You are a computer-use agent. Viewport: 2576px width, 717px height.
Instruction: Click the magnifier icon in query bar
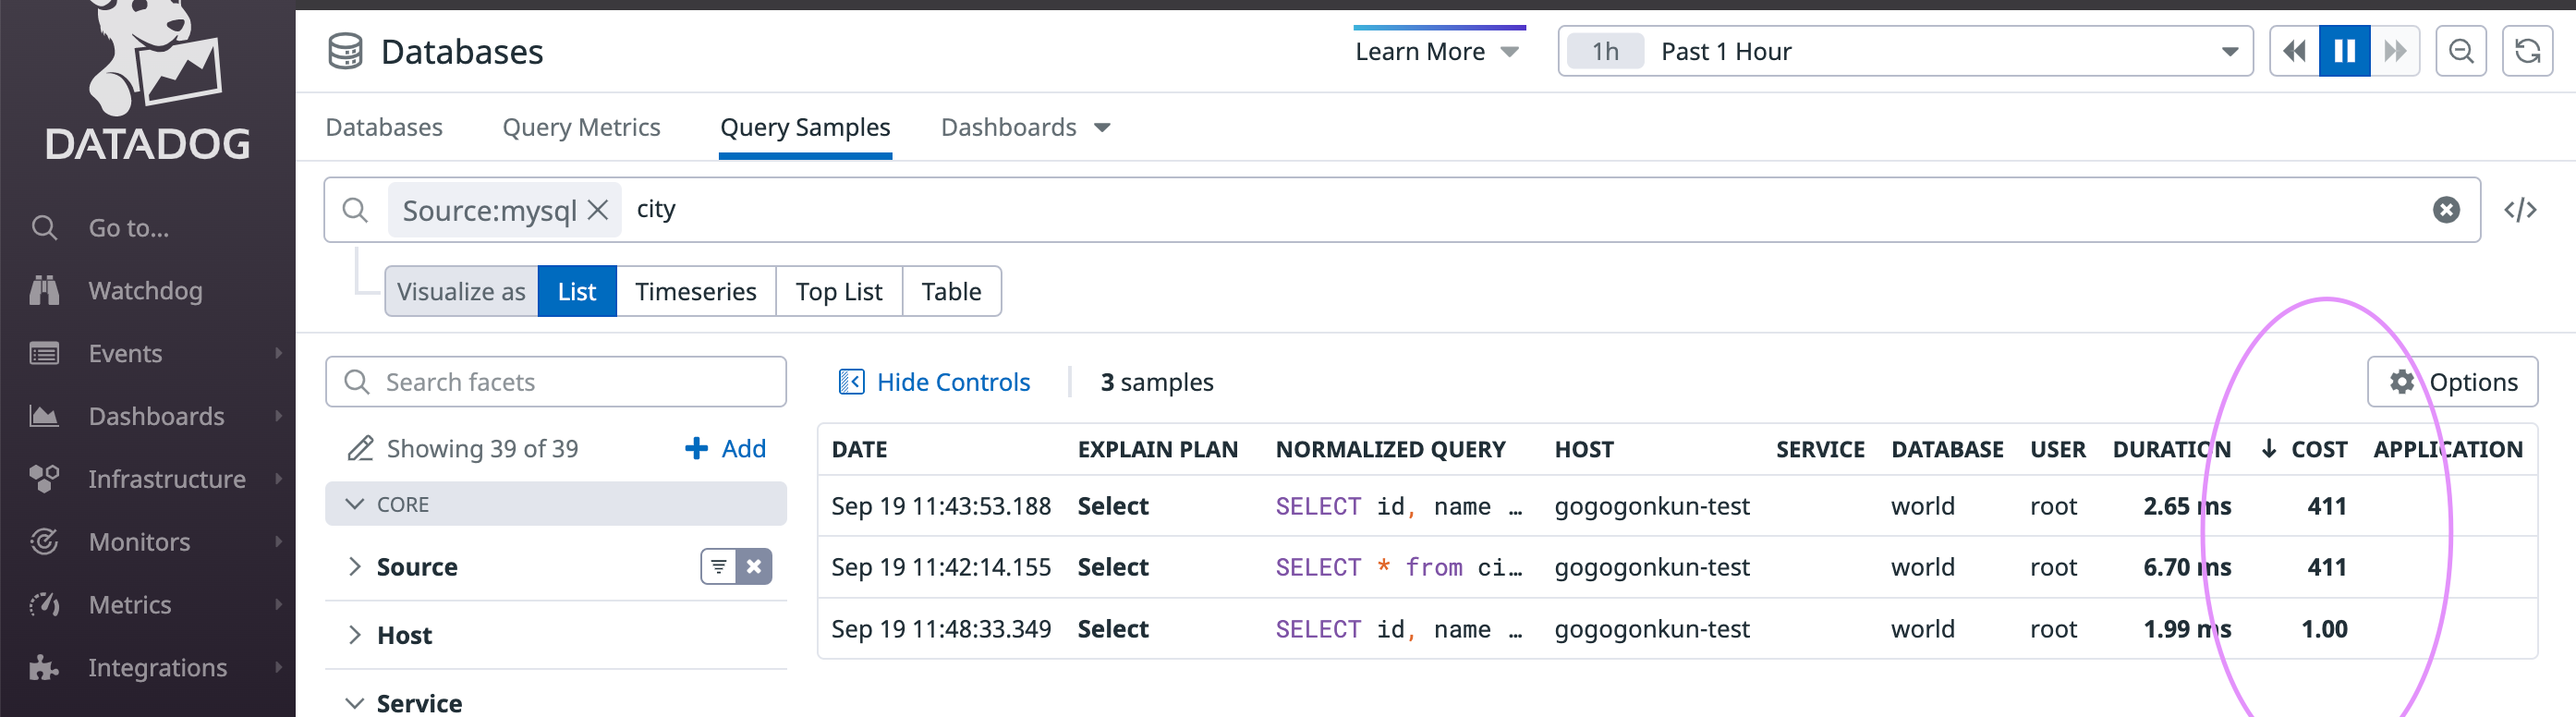(355, 210)
